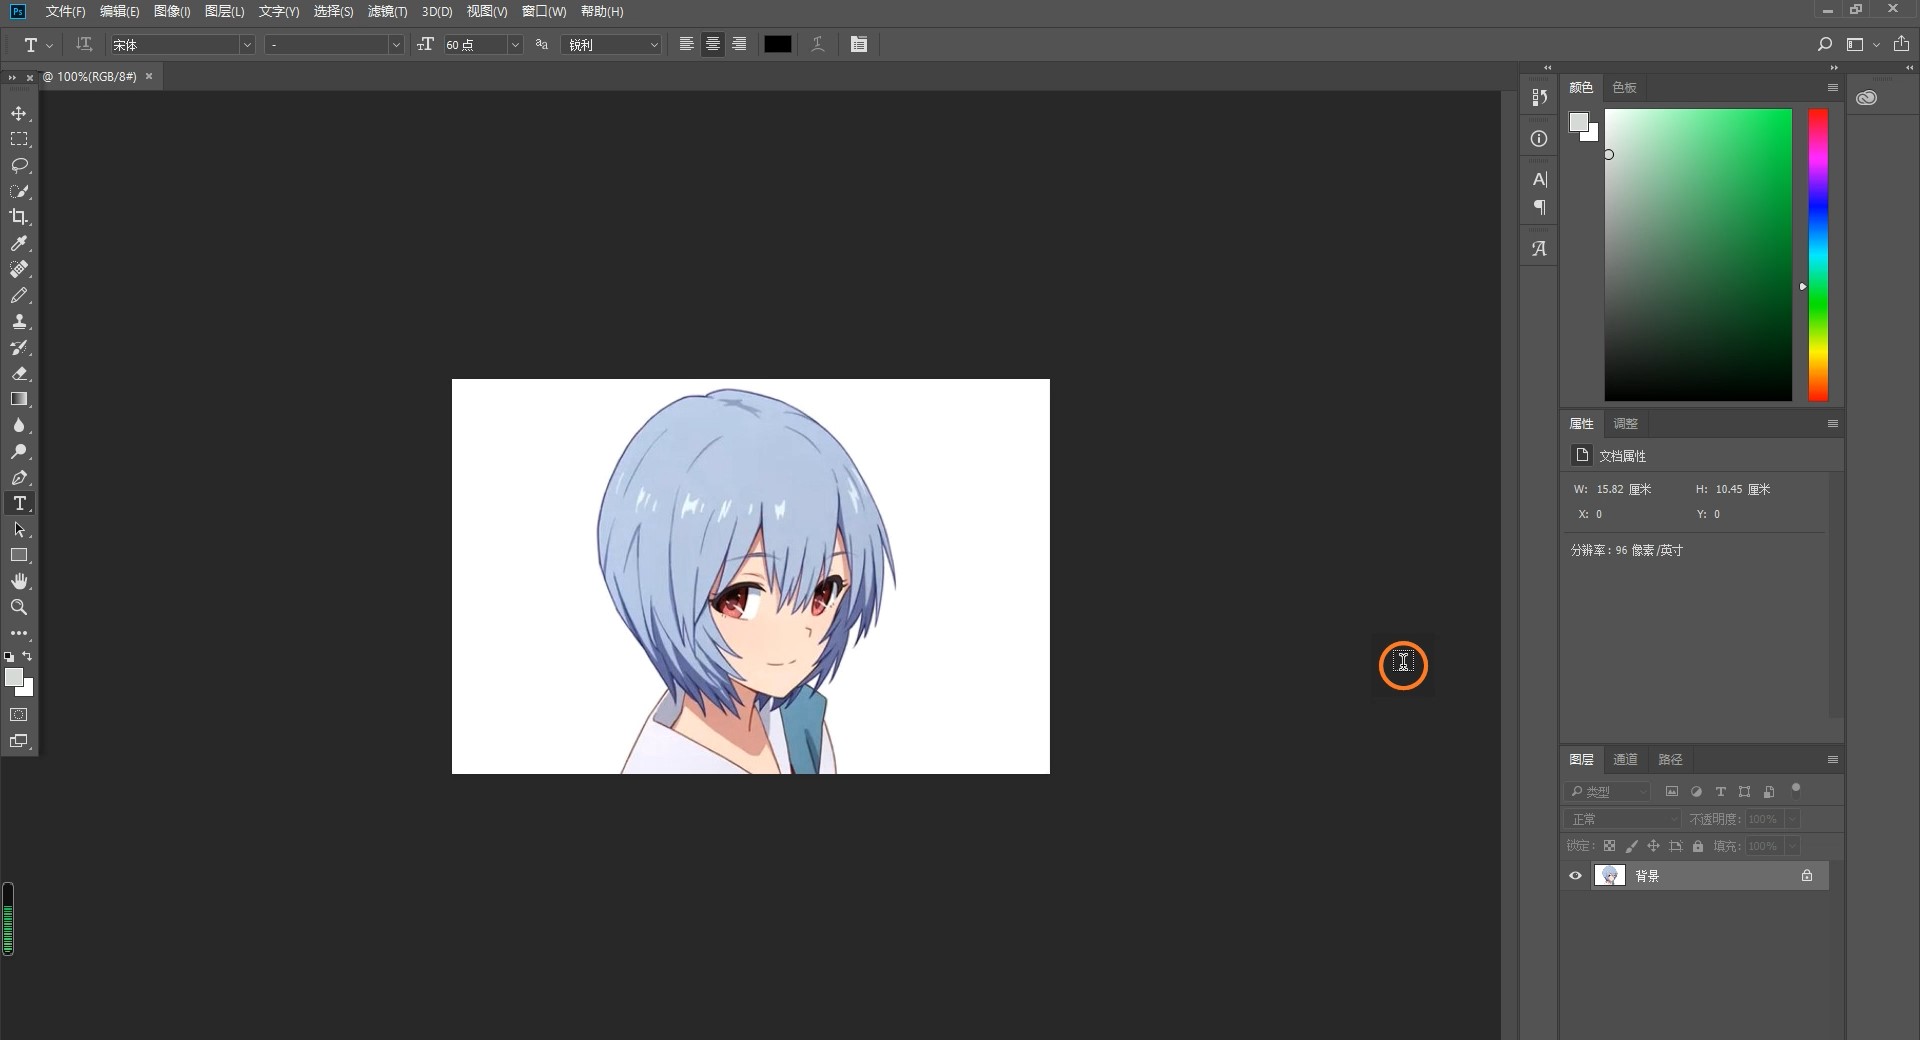This screenshot has height=1040, width=1920.
Task: Click the black text color swatch
Action: 777,44
